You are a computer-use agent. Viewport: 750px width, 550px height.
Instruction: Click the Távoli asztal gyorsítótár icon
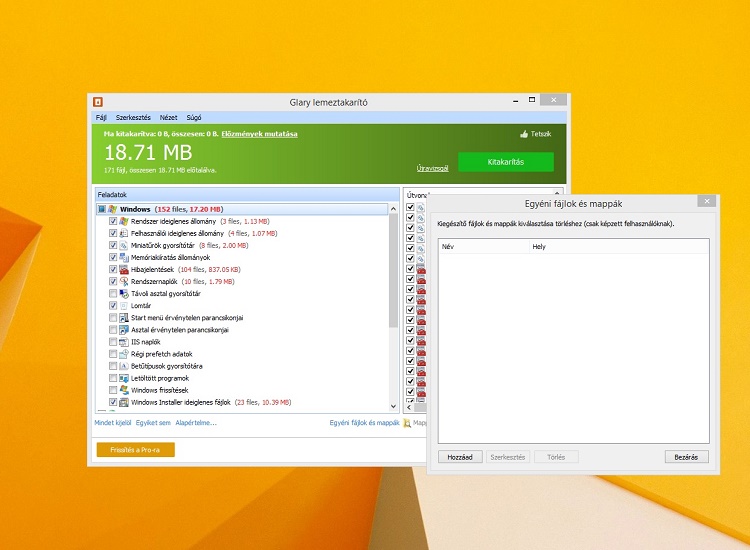pos(124,293)
